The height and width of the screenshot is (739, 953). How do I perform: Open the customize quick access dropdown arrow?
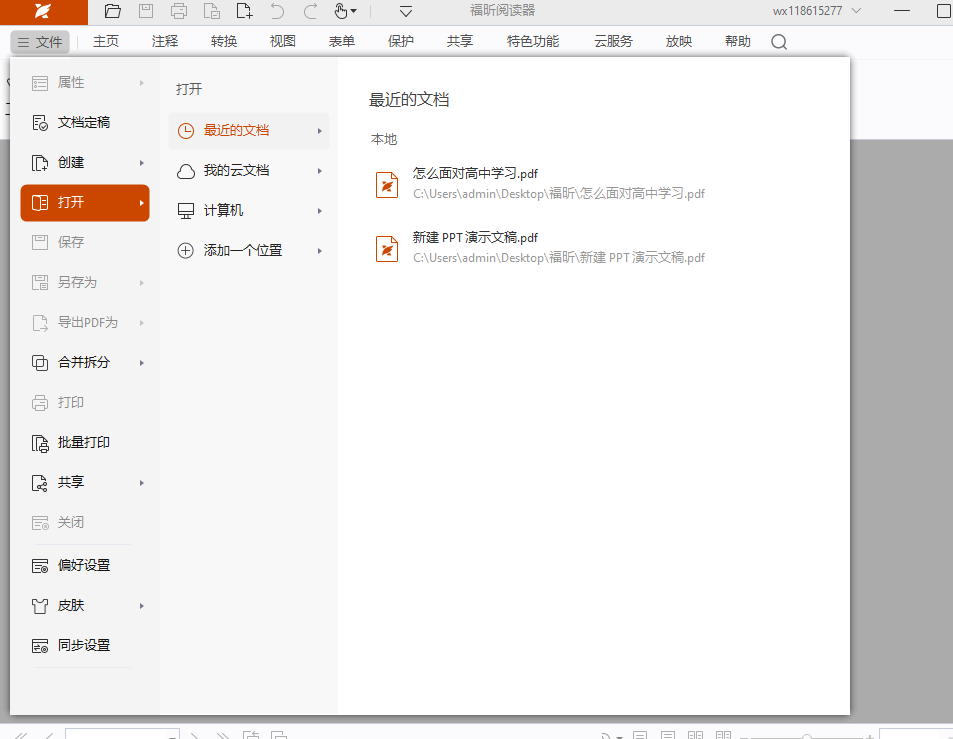[406, 12]
